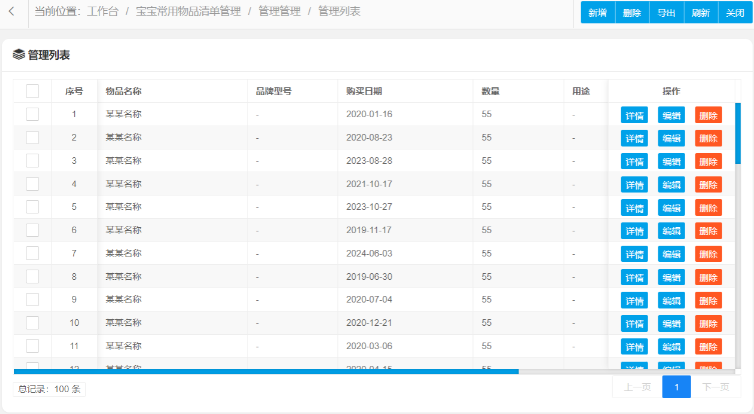Check the checkbox for row 7
Screen dimensions: 754x414
point(32,253)
